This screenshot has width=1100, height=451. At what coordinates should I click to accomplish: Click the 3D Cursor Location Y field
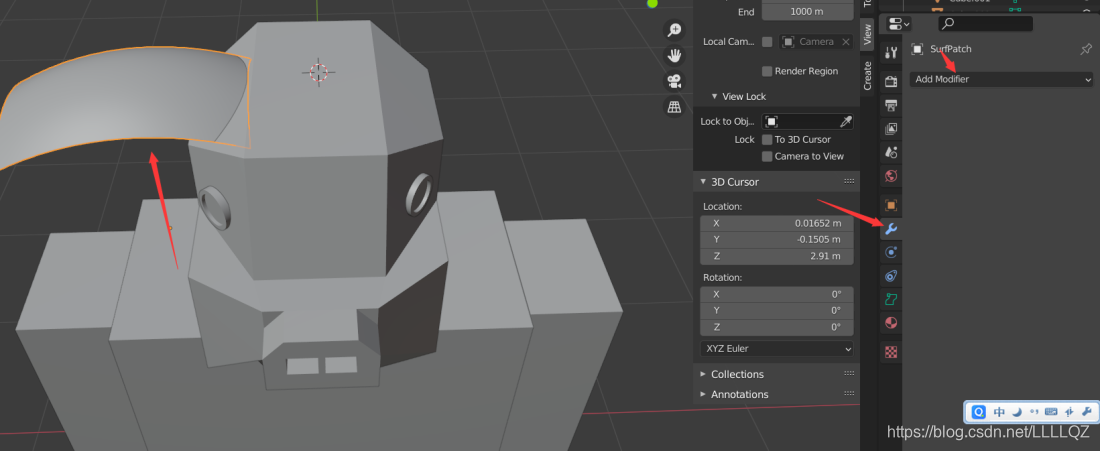(x=777, y=240)
